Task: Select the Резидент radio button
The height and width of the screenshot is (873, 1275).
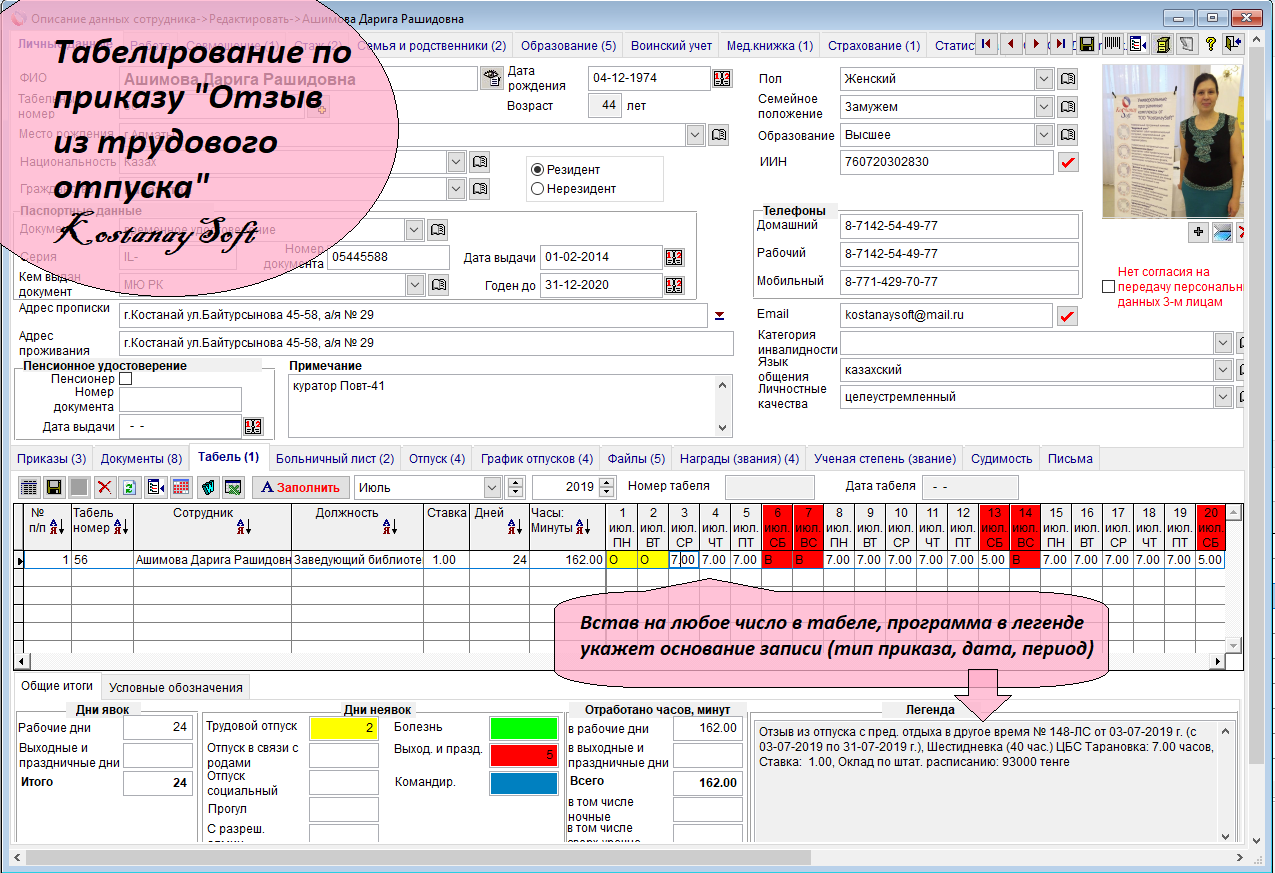Action: pyautogui.click(x=538, y=170)
